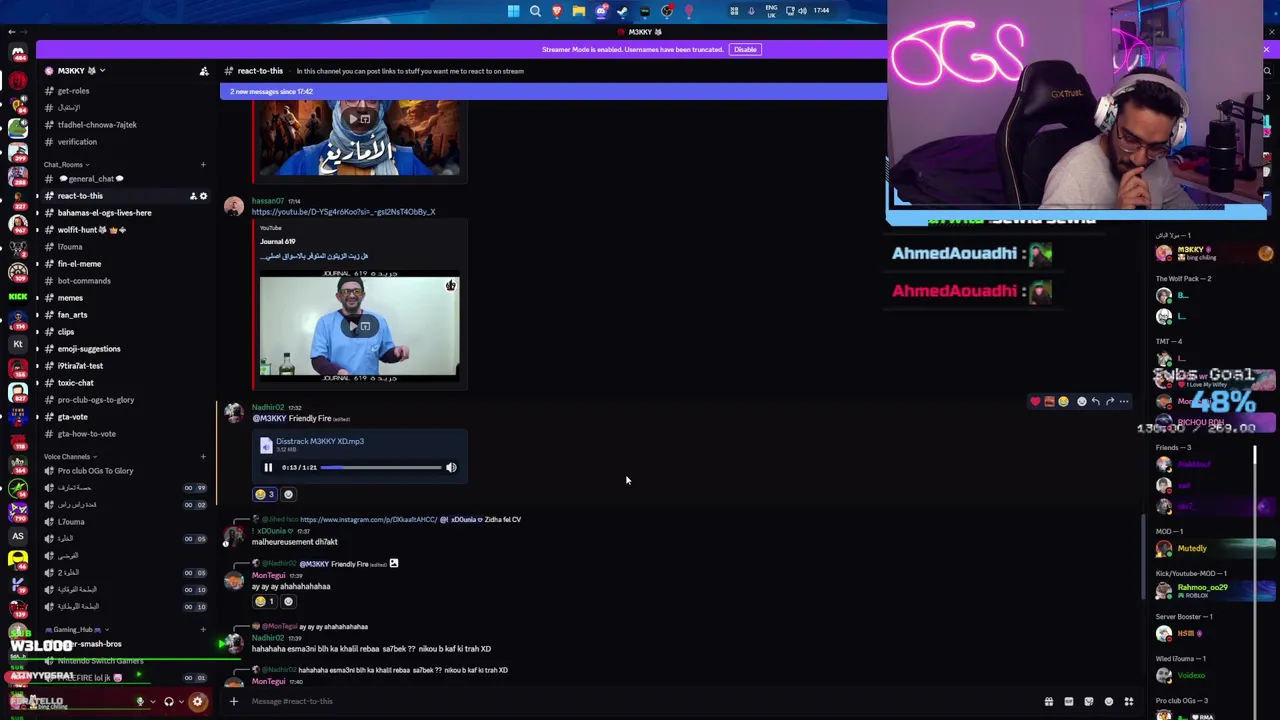
Task: Add a channel to Chat_Rooms with the plus
Action: click(x=203, y=165)
